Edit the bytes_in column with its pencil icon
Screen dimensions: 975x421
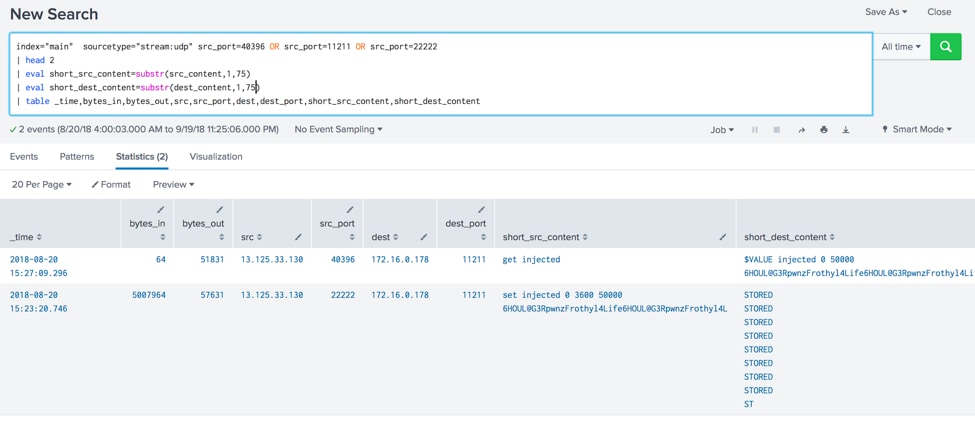(x=162, y=210)
